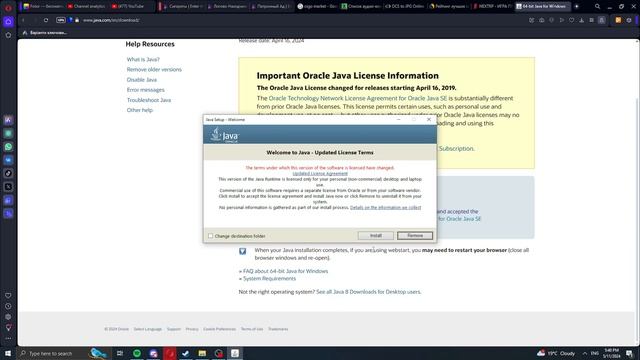Open the Troubleshoot Java link
Viewport: 640px width, 360px height.
pos(149,100)
